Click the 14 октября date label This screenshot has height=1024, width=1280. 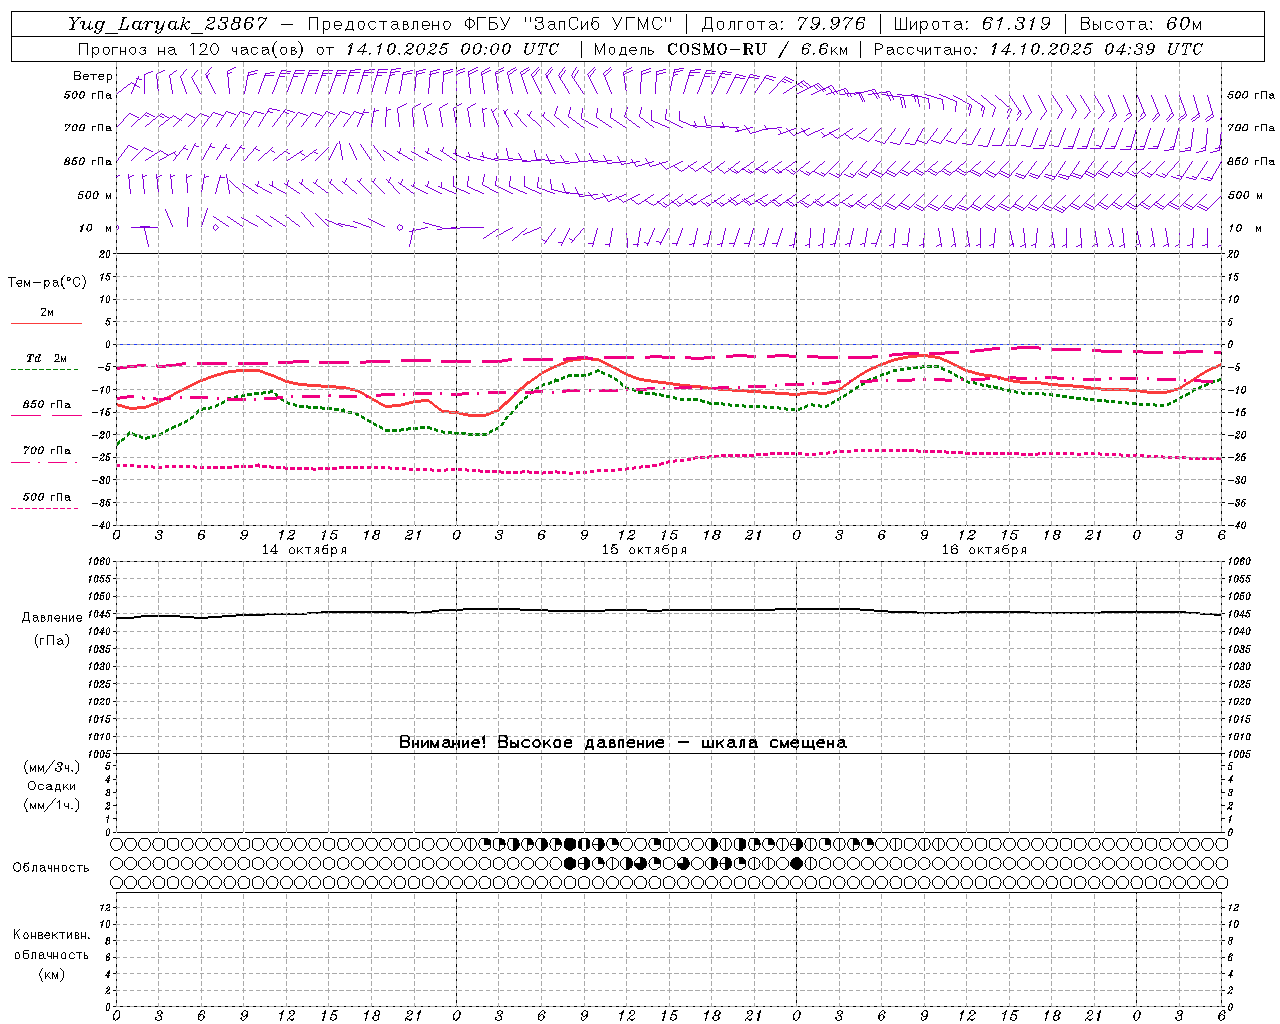tap(304, 550)
